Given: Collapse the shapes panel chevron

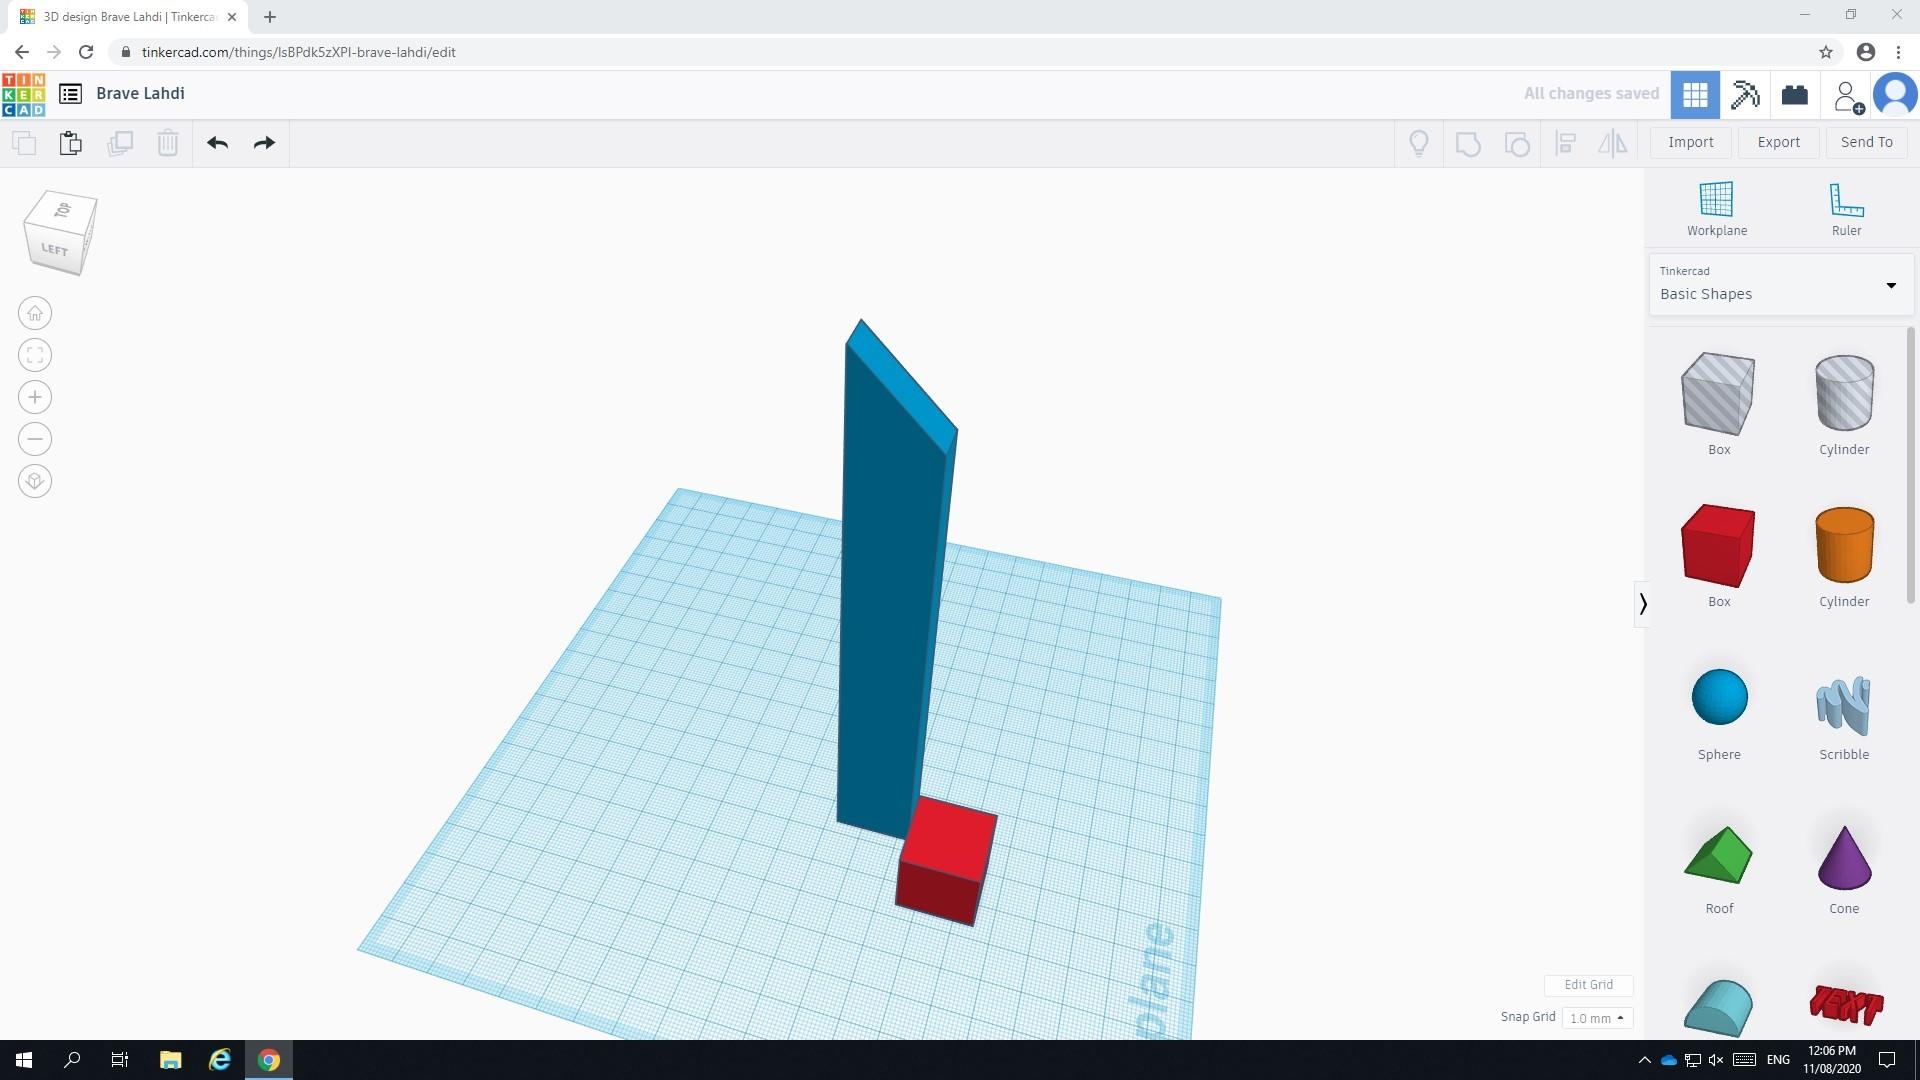Looking at the screenshot, I should [x=1642, y=604].
